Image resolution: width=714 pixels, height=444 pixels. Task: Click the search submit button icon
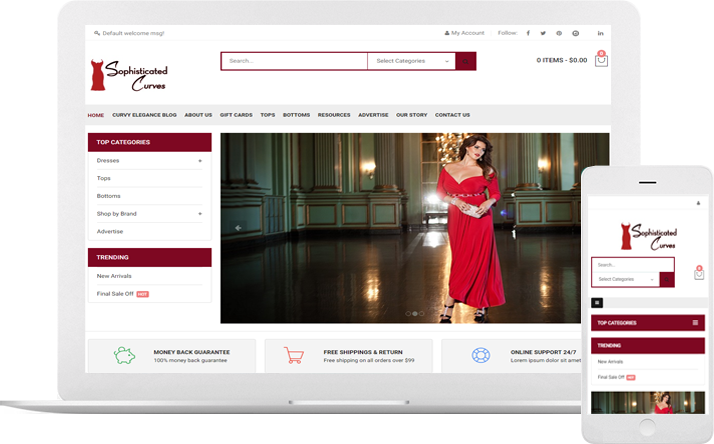tap(466, 61)
